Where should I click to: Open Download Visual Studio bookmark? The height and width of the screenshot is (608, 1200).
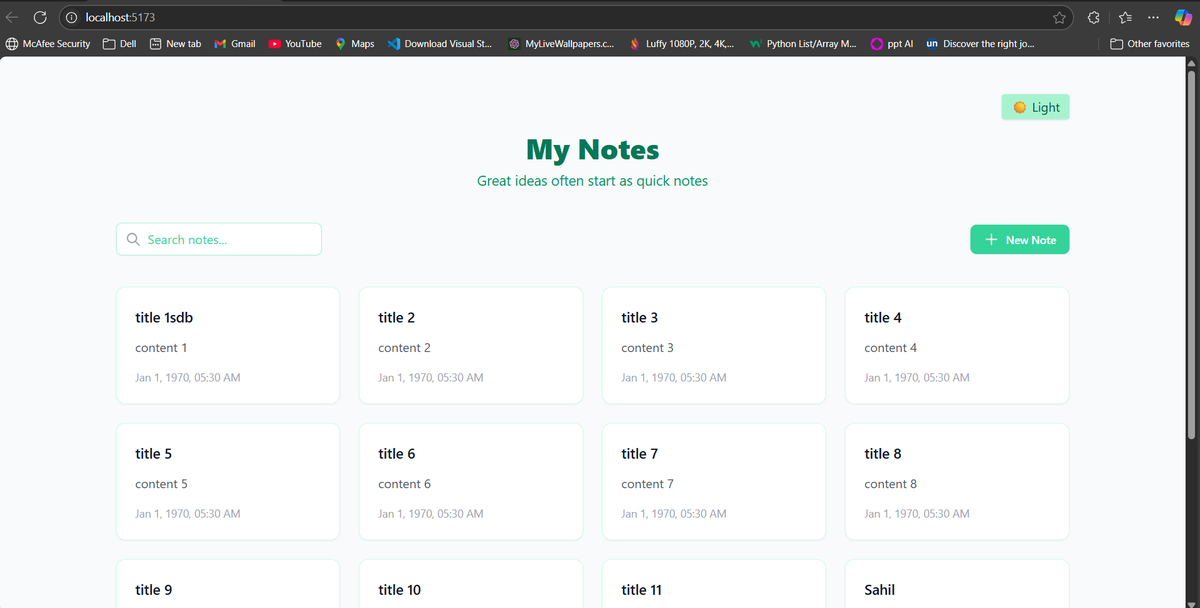pos(439,44)
